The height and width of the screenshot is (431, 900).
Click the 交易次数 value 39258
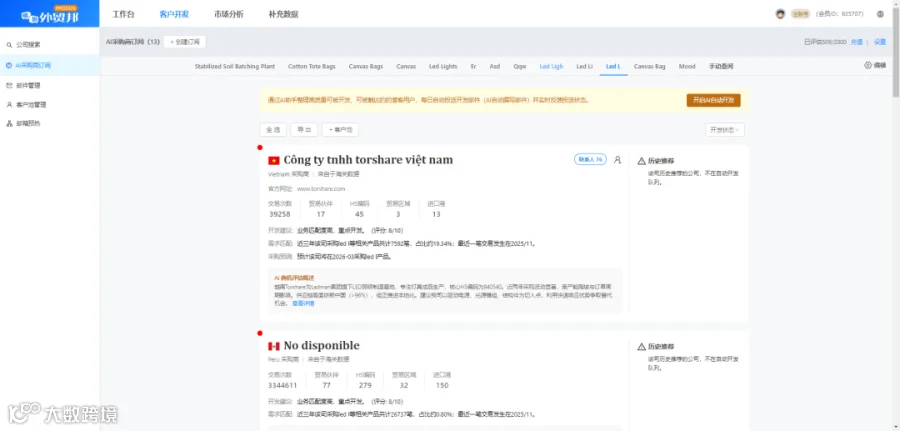click(x=280, y=214)
